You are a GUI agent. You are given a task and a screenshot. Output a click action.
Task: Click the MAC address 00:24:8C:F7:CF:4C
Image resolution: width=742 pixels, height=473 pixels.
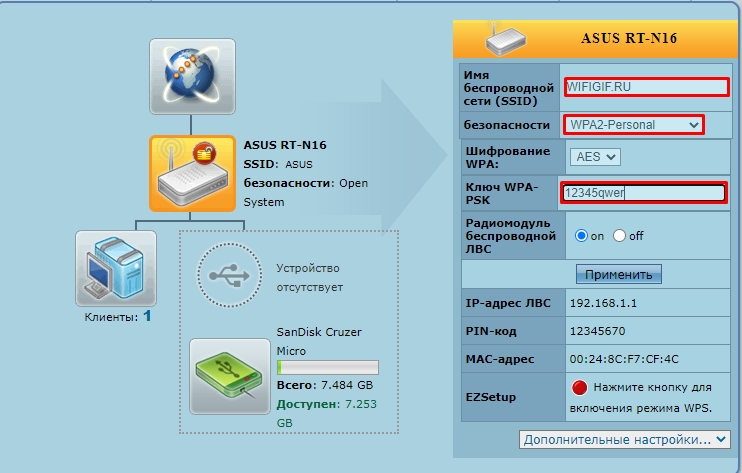point(624,359)
